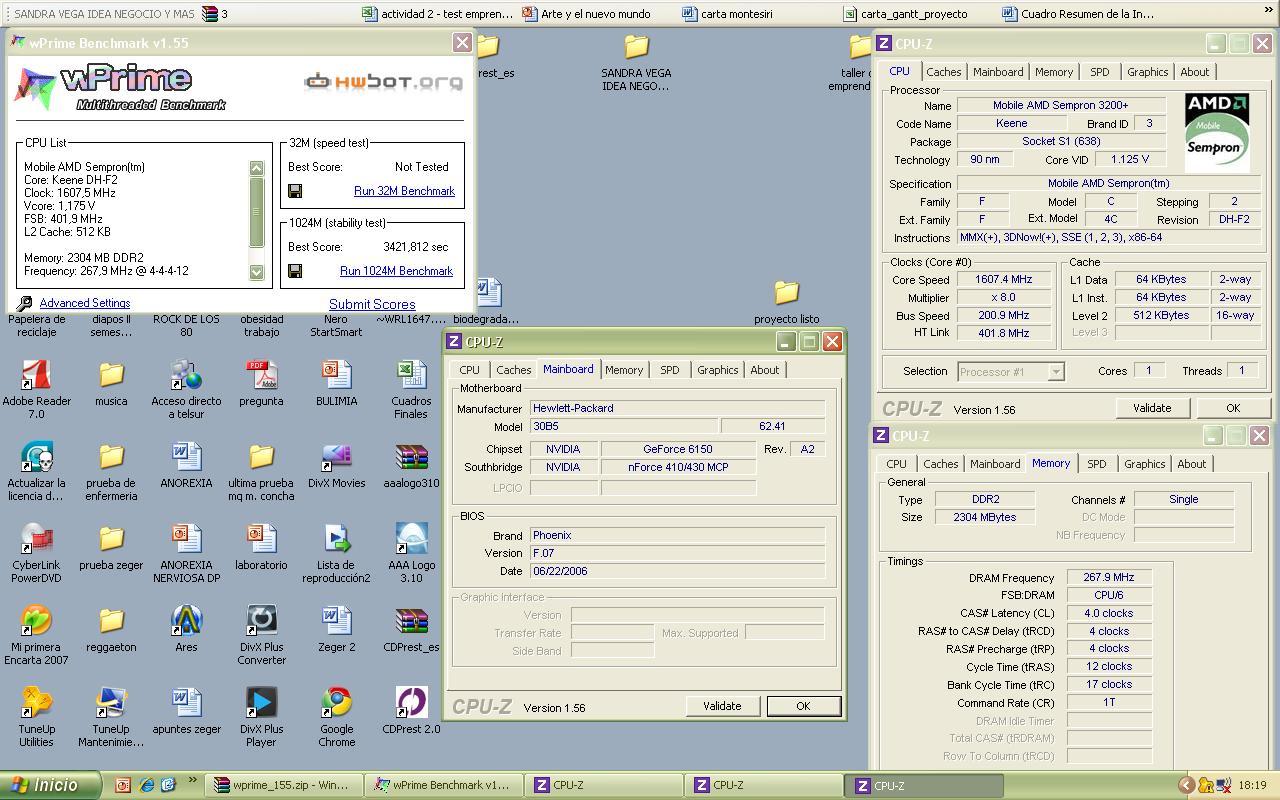Click Validate in the Mainboard CPU-Z window

pos(722,706)
